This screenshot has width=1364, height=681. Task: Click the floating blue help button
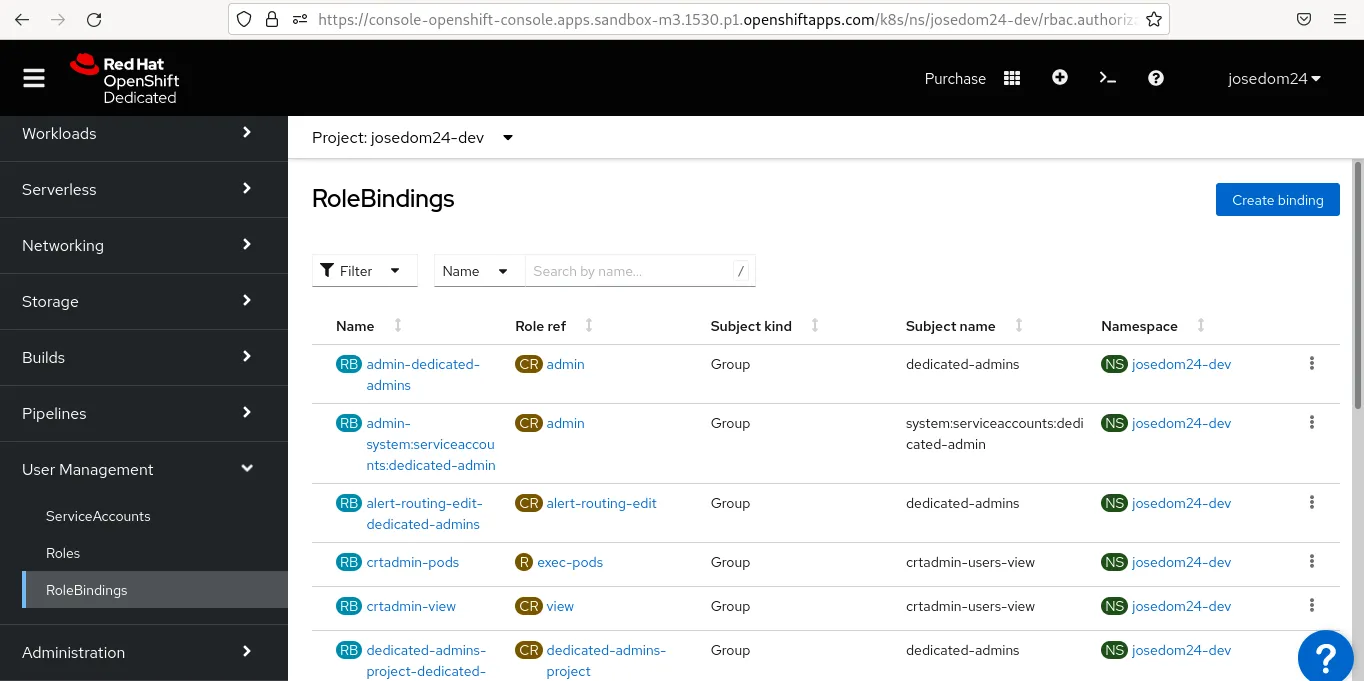1325,656
